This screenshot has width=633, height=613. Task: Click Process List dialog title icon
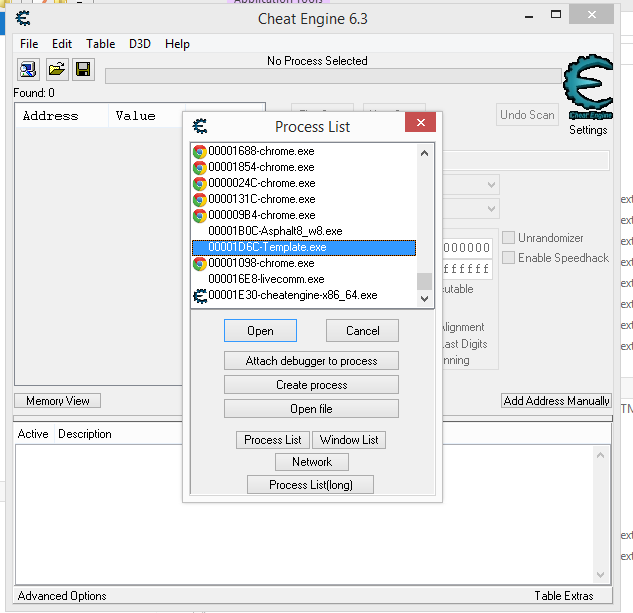tap(200, 126)
